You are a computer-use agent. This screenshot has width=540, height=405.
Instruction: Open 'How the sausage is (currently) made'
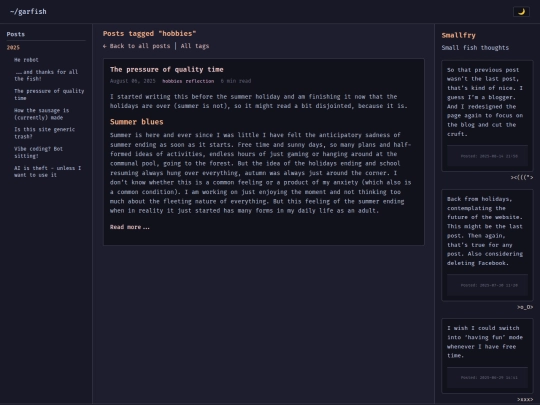click(x=41, y=114)
